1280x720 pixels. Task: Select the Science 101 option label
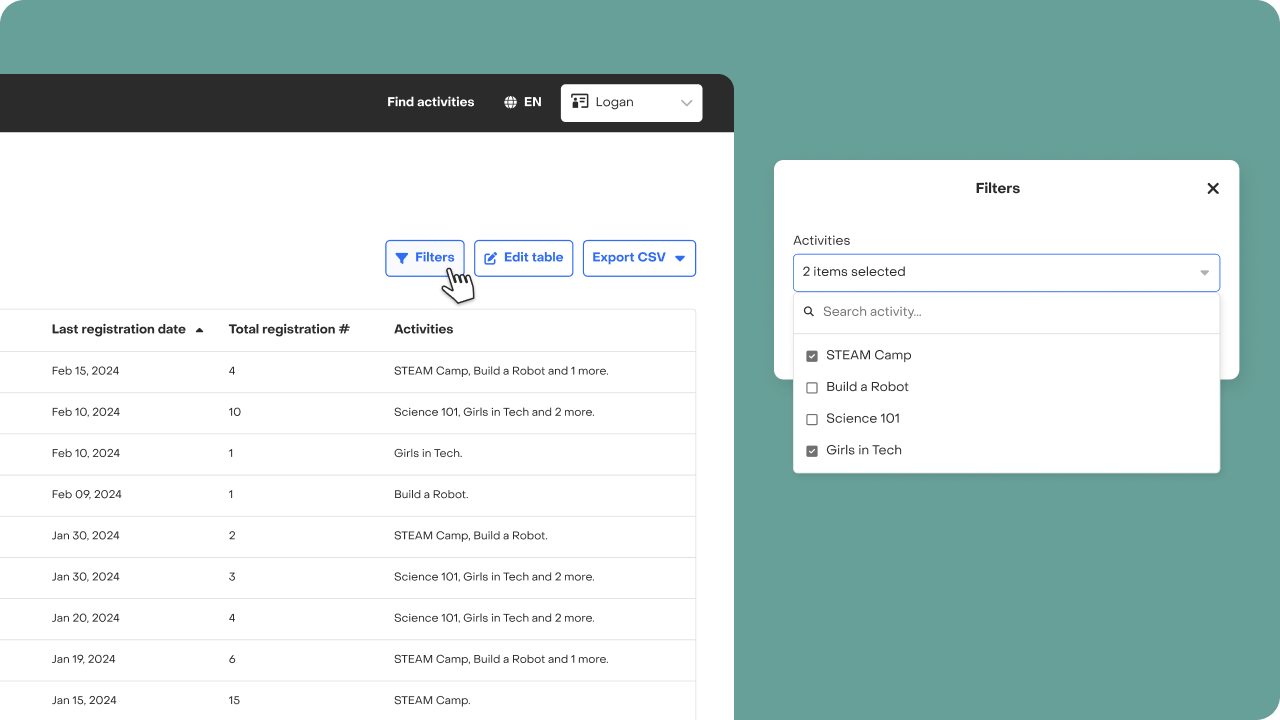(x=863, y=419)
